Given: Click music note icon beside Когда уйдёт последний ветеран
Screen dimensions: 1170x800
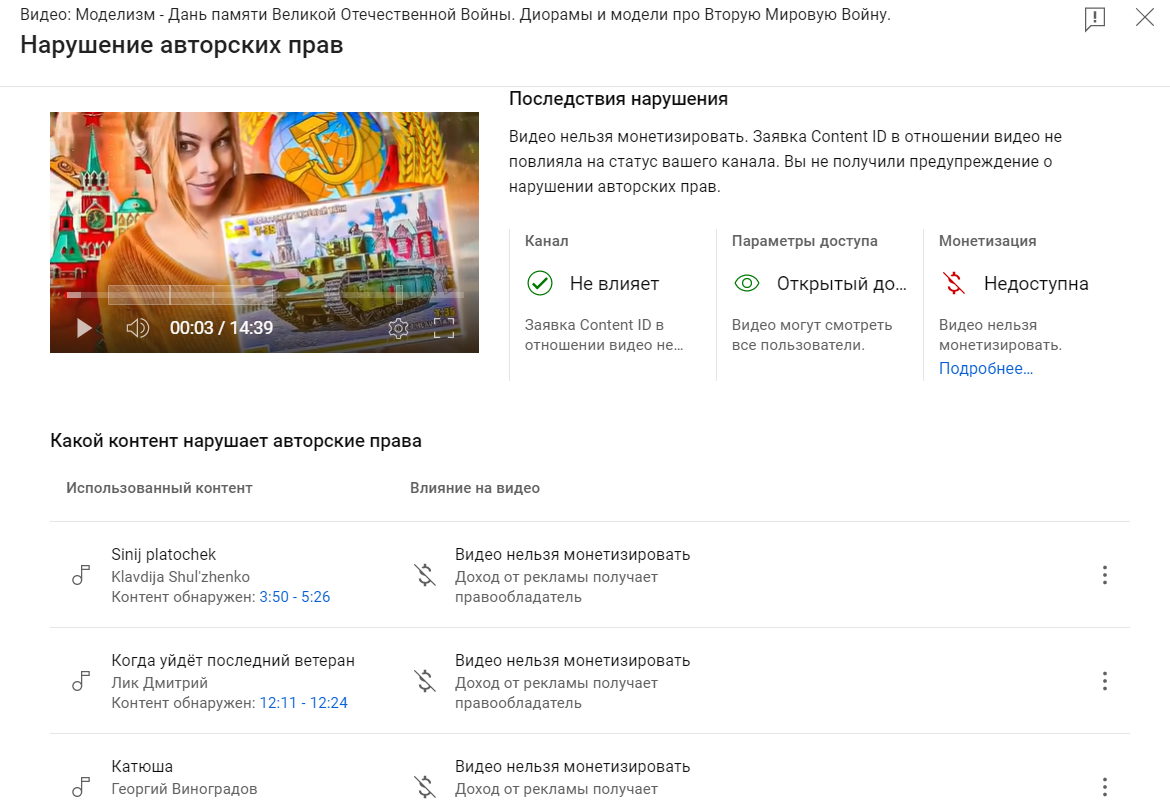Looking at the screenshot, I should (81, 681).
